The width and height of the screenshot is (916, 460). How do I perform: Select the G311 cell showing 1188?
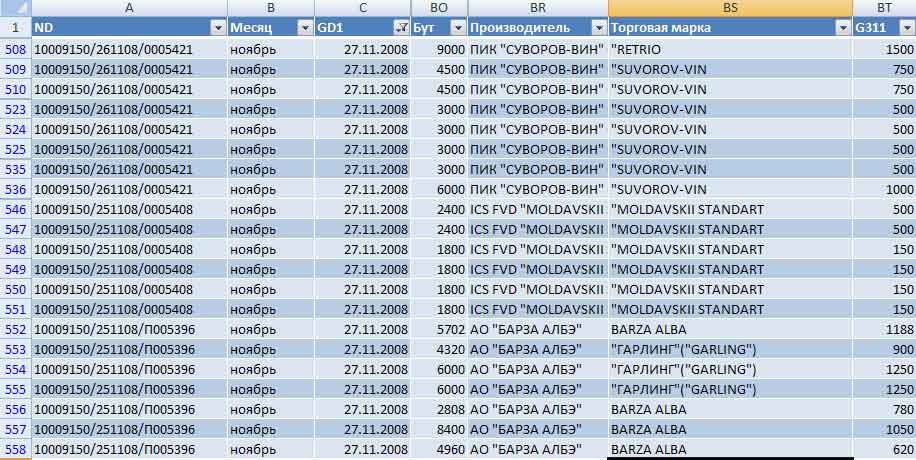click(884, 329)
